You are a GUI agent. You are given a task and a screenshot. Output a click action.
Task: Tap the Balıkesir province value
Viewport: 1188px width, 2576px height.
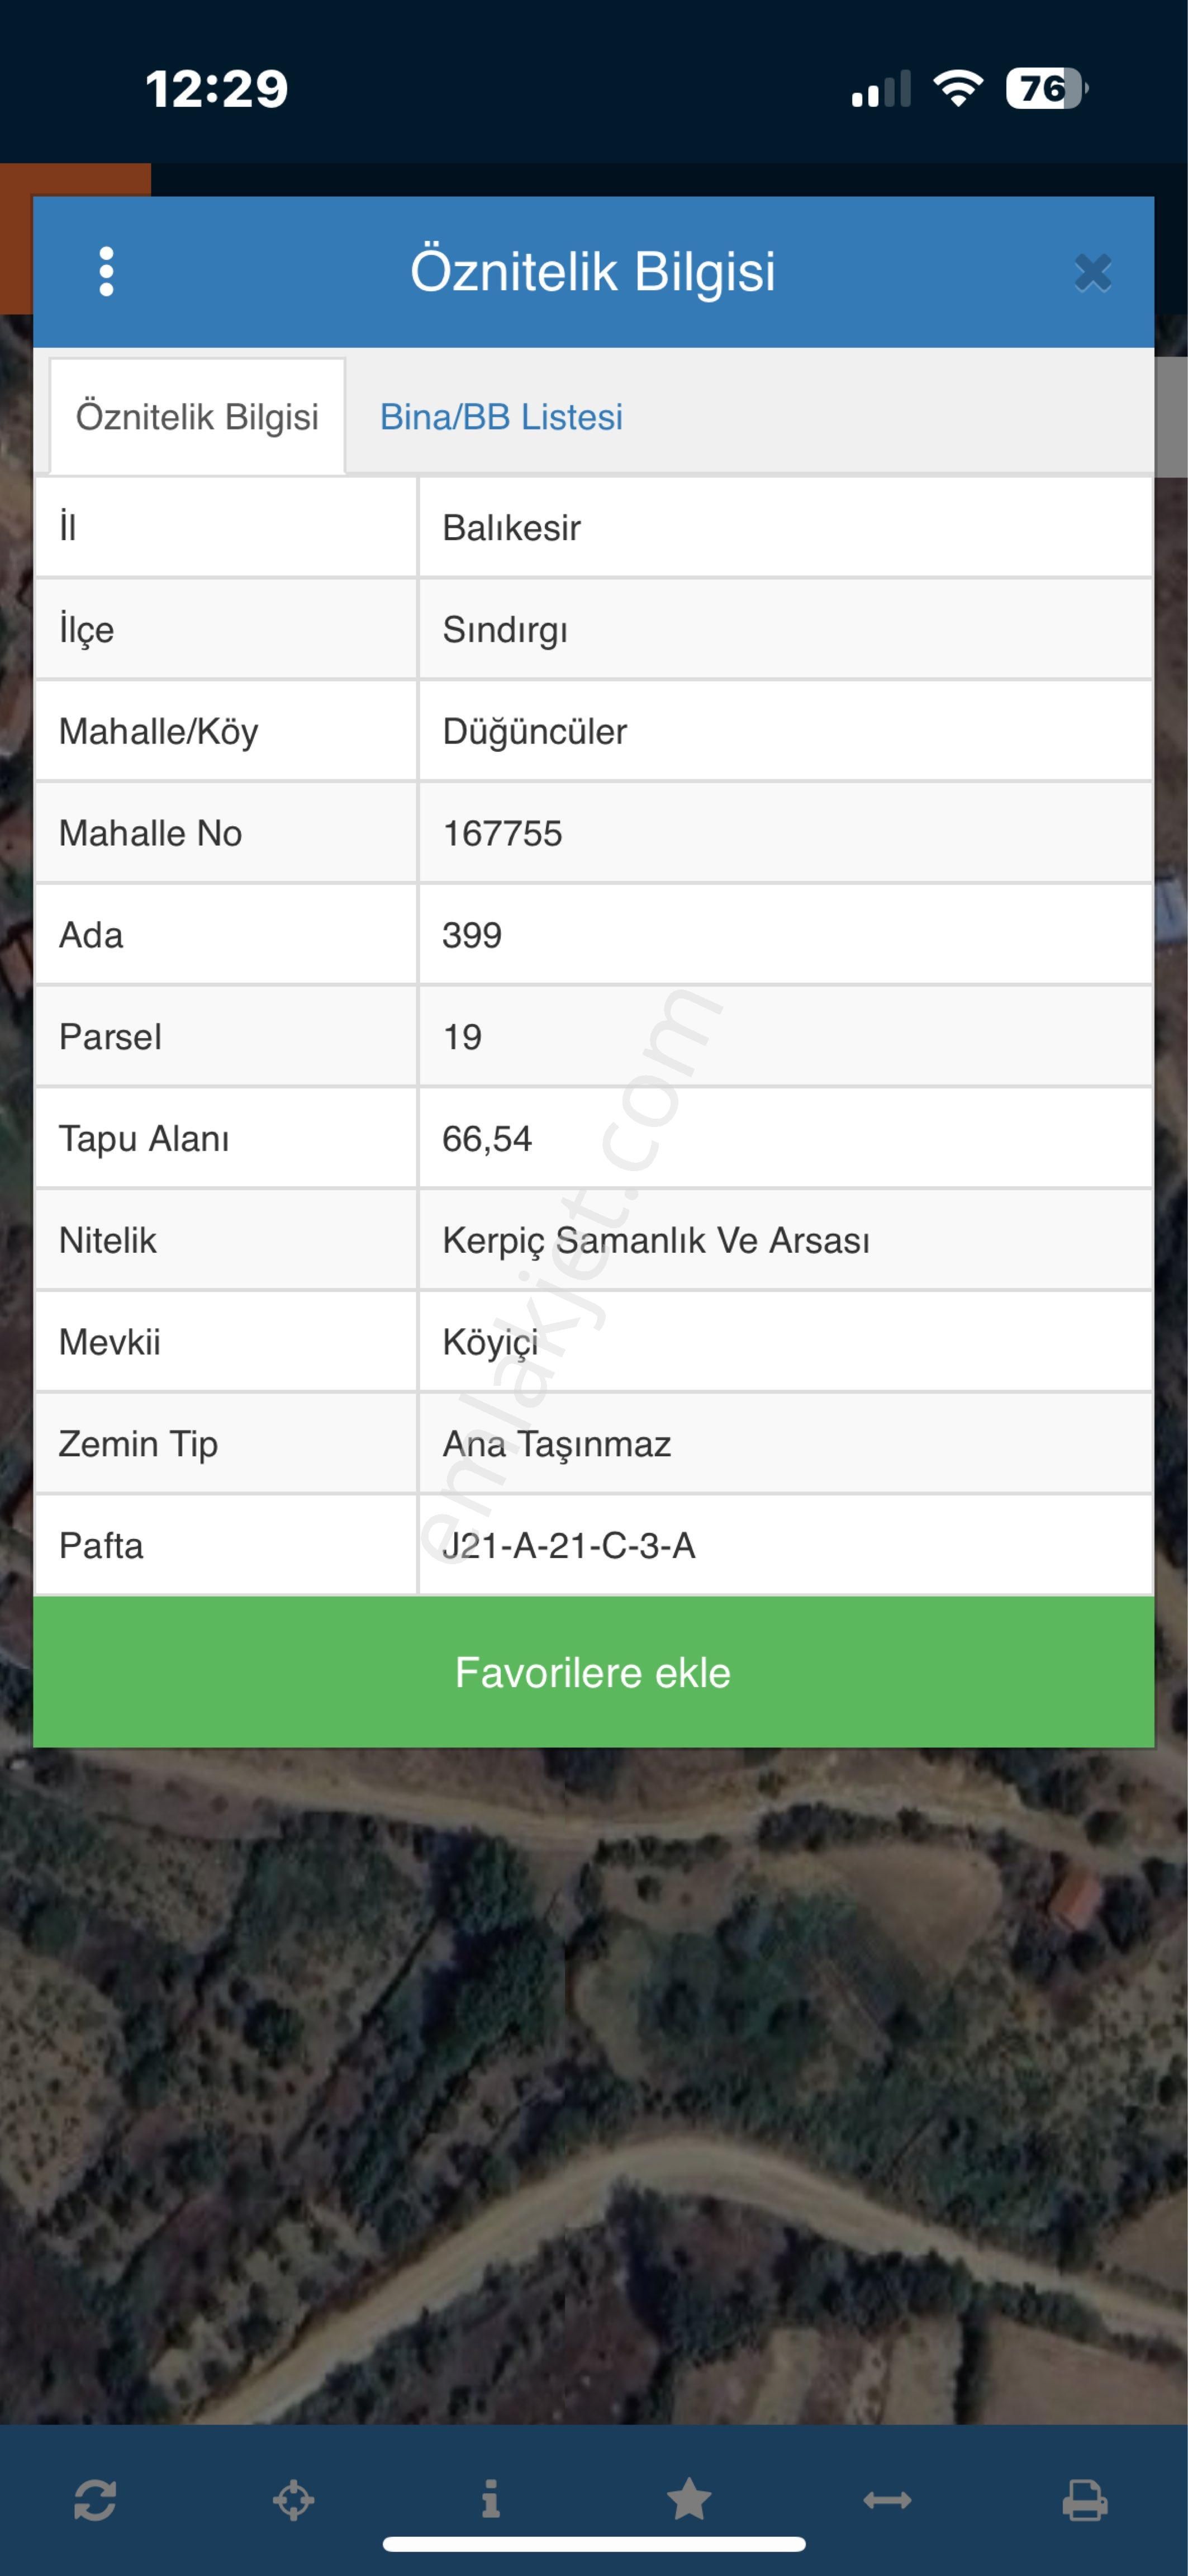tap(511, 527)
